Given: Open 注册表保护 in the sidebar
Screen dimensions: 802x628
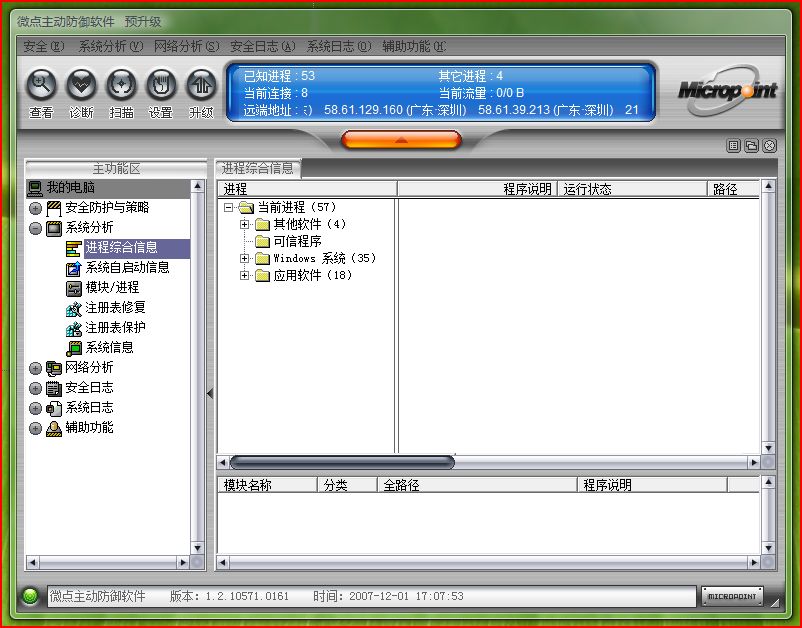Looking at the screenshot, I should pyautogui.click(x=115, y=327).
